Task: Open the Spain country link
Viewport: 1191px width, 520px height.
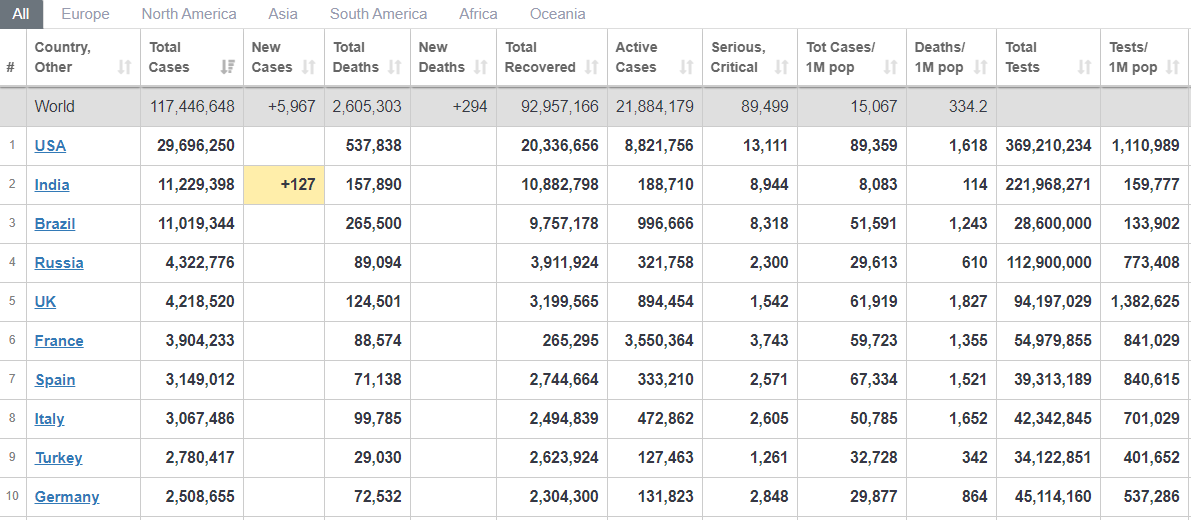Action: (x=55, y=380)
